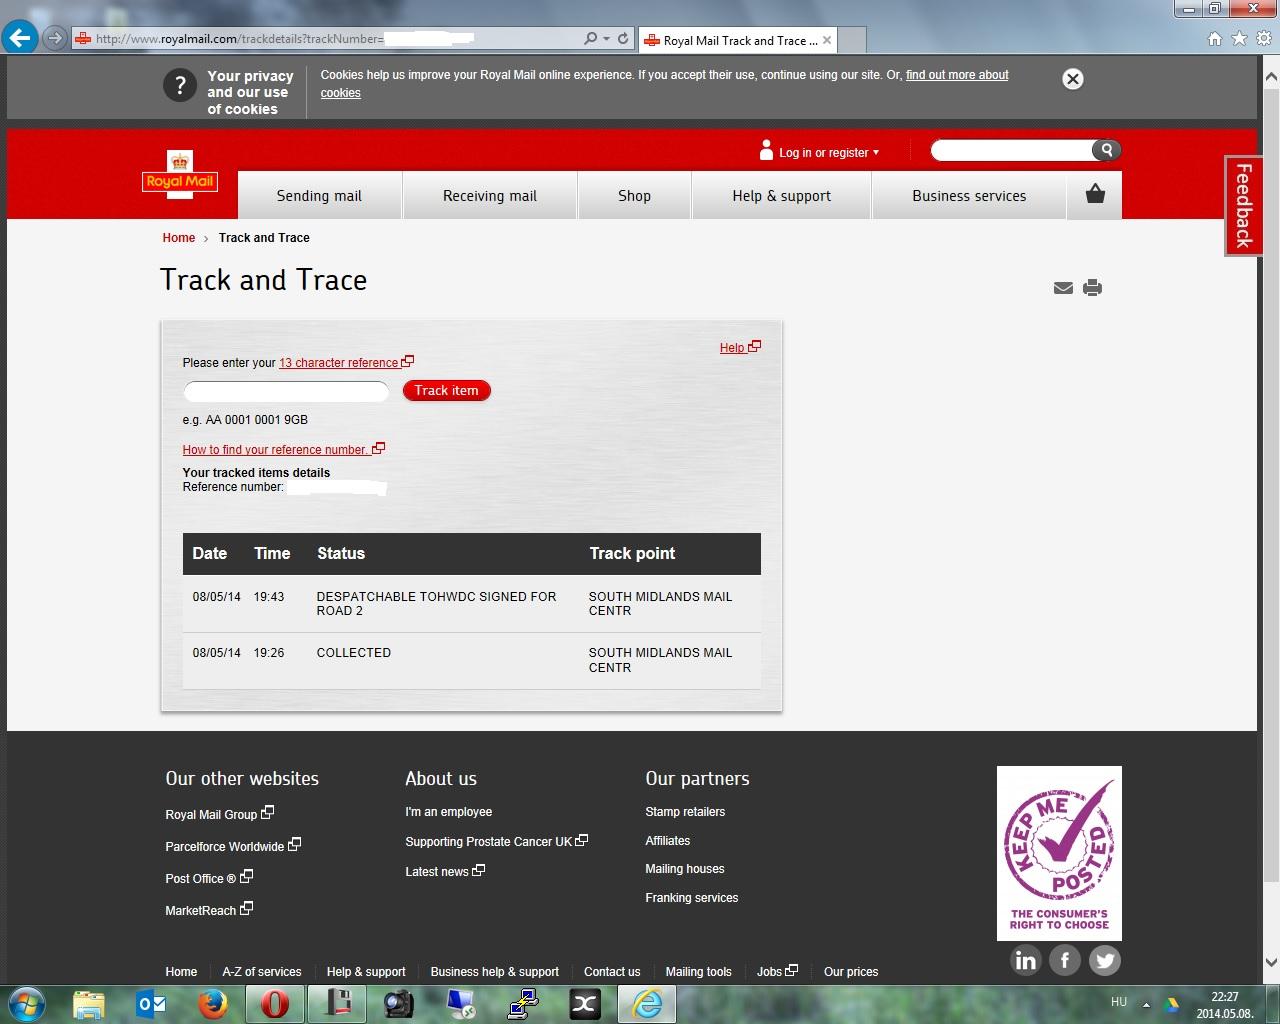1280x1024 pixels.
Task: Open the Favorites star icon
Action: (1239, 39)
